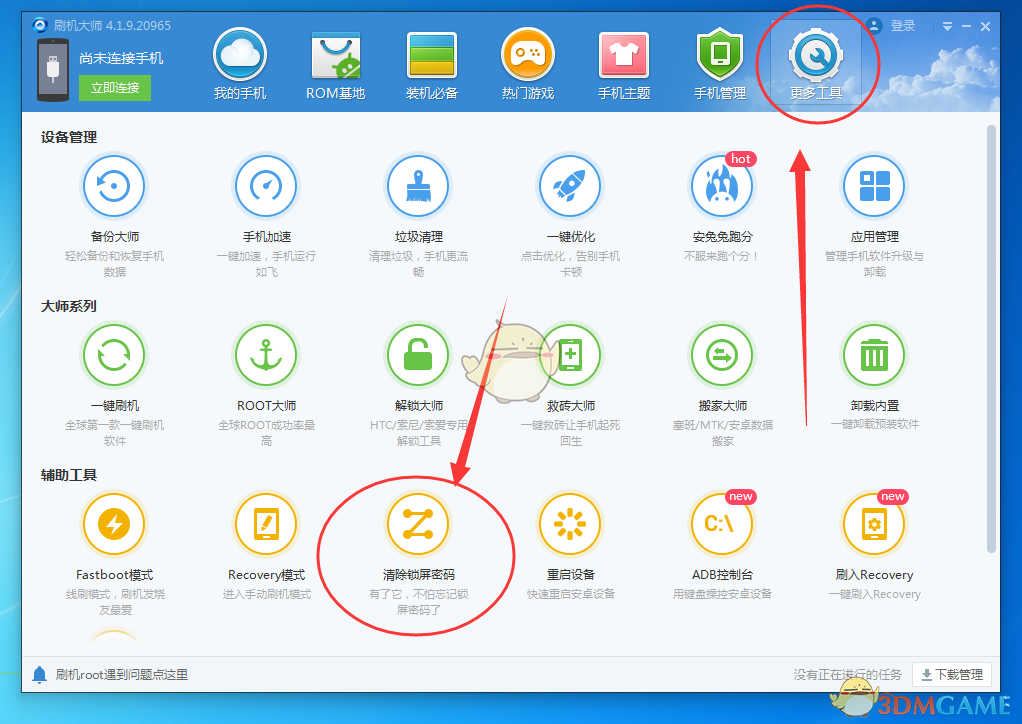Open 安兔兔跑分 benchmark icon
Screen dimensions: 1022x724
pyautogui.click(x=722, y=186)
